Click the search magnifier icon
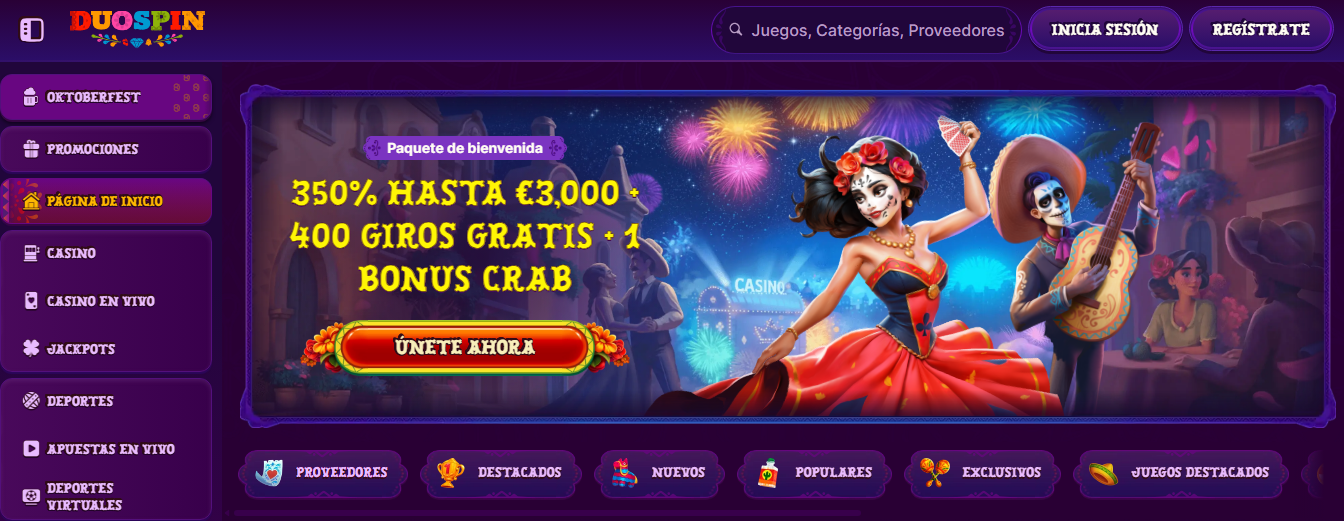 736,30
